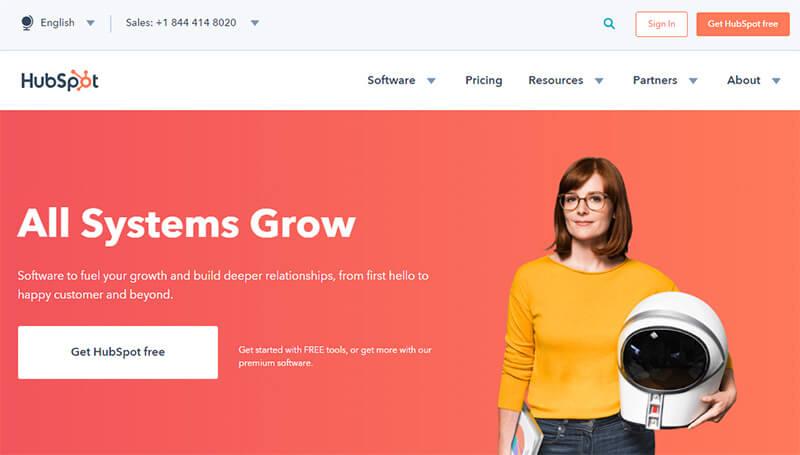Expand the Partners menu arrow
Image resolution: width=800 pixels, height=455 pixels.
pos(693,81)
